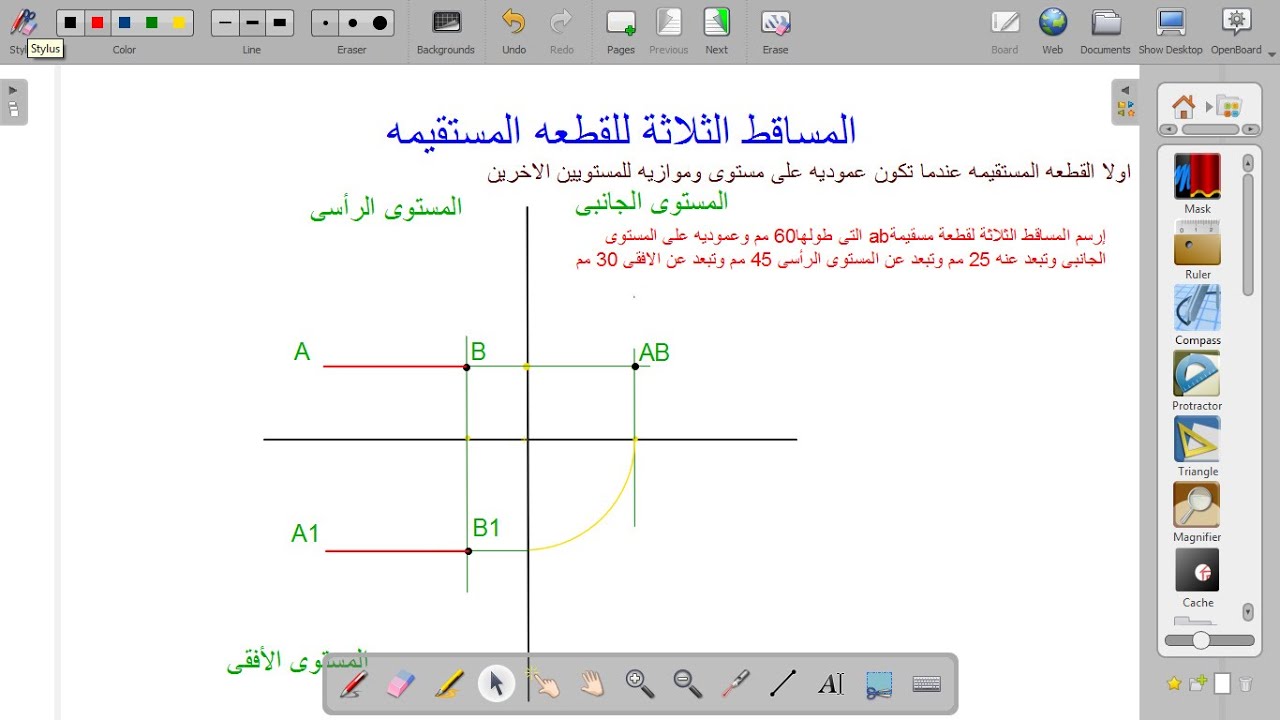Set thick line width
The image size is (1280, 720).
coord(280,22)
